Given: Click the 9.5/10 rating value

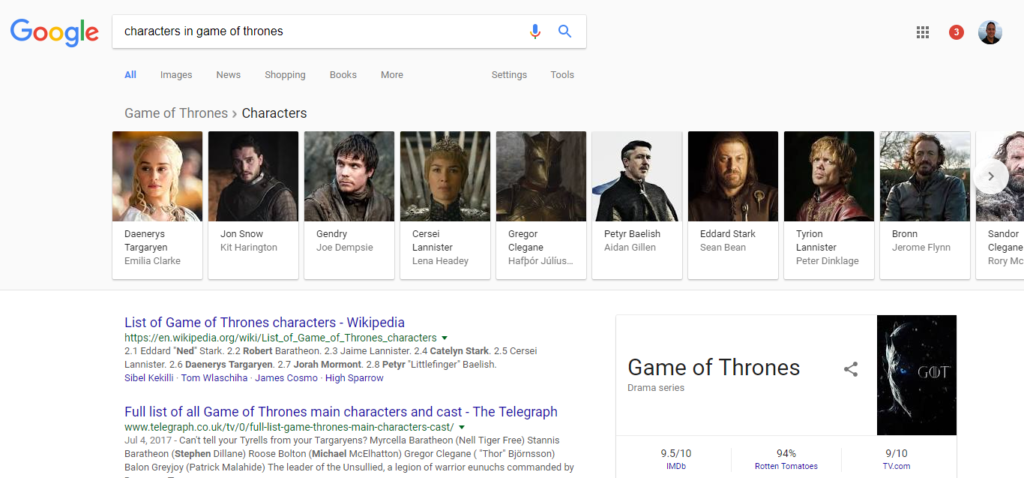Looking at the screenshot, I should tap(675, 453).
